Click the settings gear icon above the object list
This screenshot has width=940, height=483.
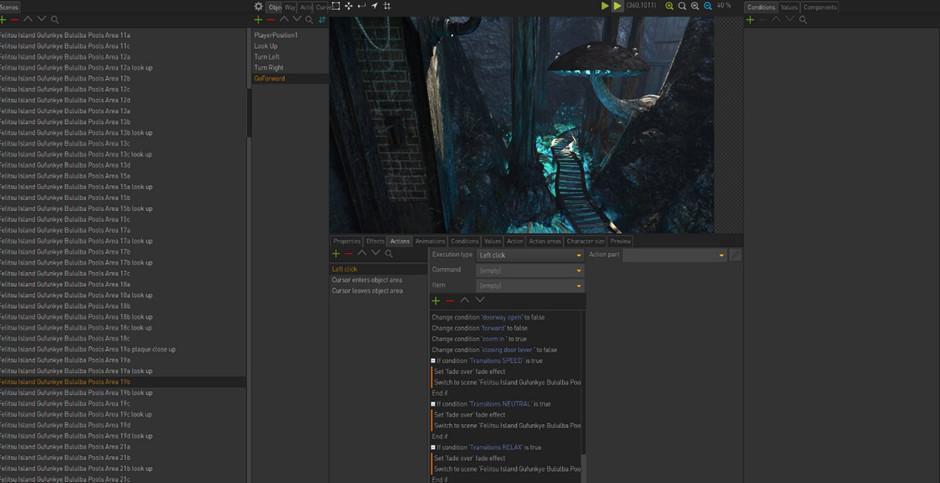[x=258, y=6]
